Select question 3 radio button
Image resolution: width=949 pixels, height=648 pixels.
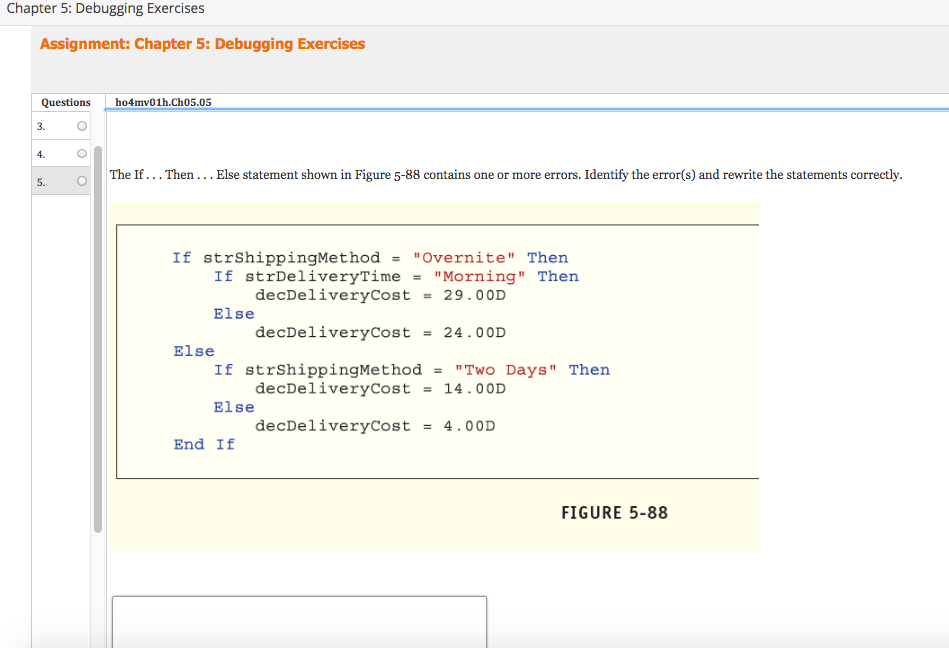82,126
